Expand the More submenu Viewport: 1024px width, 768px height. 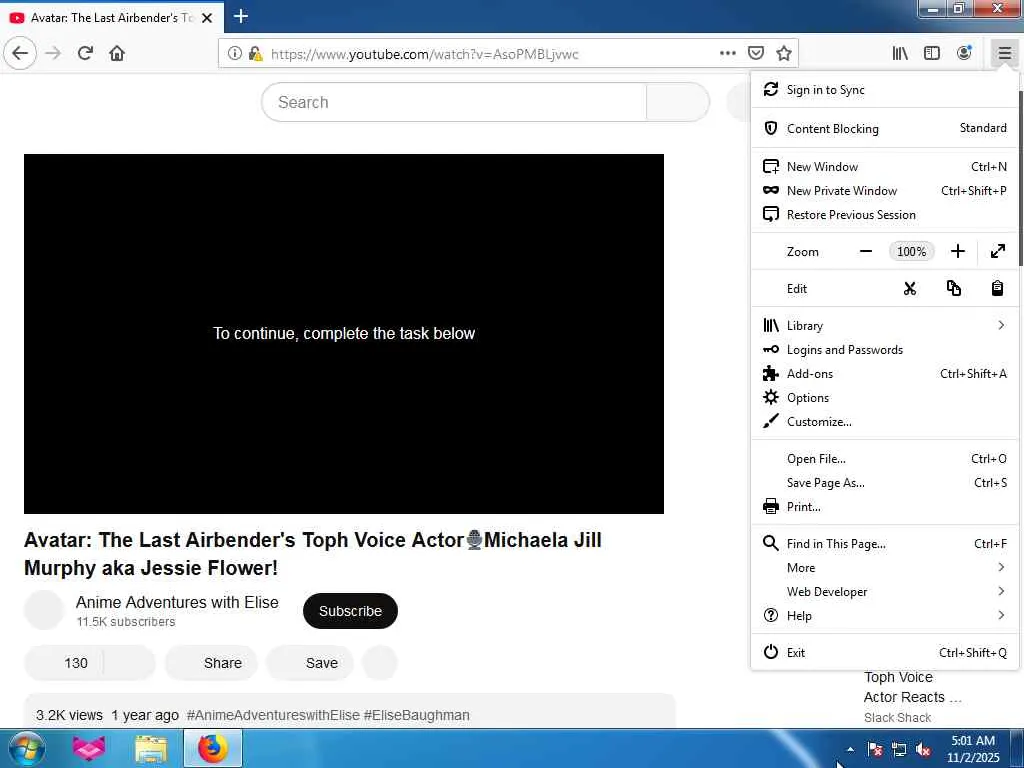885,568
